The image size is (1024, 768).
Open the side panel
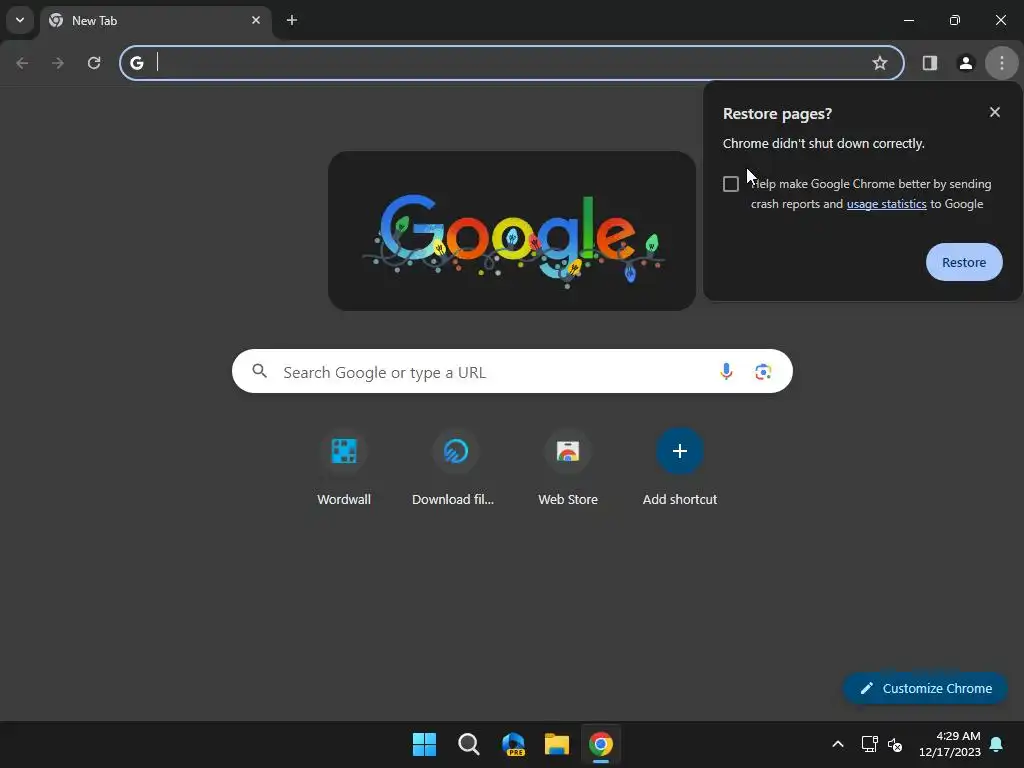tap(930, 63)
